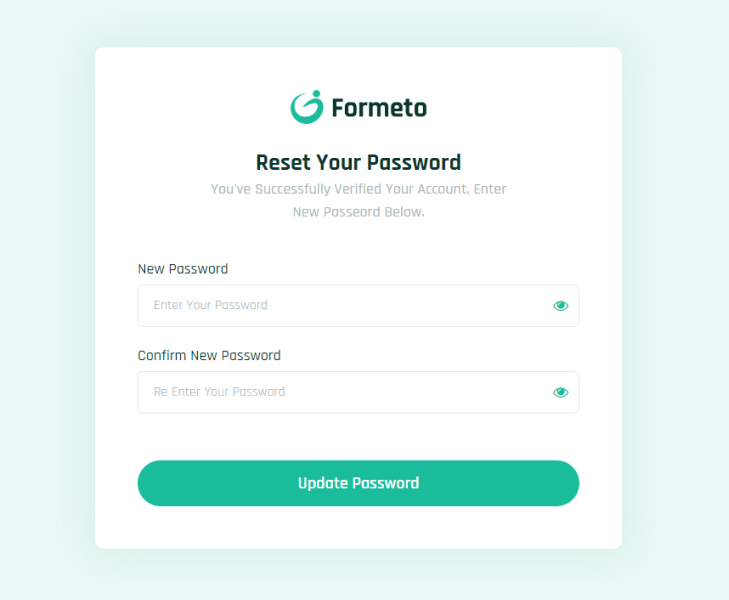The image size is (729, 600).
Task: Click the account verified subtitle text
Action: 358,189
